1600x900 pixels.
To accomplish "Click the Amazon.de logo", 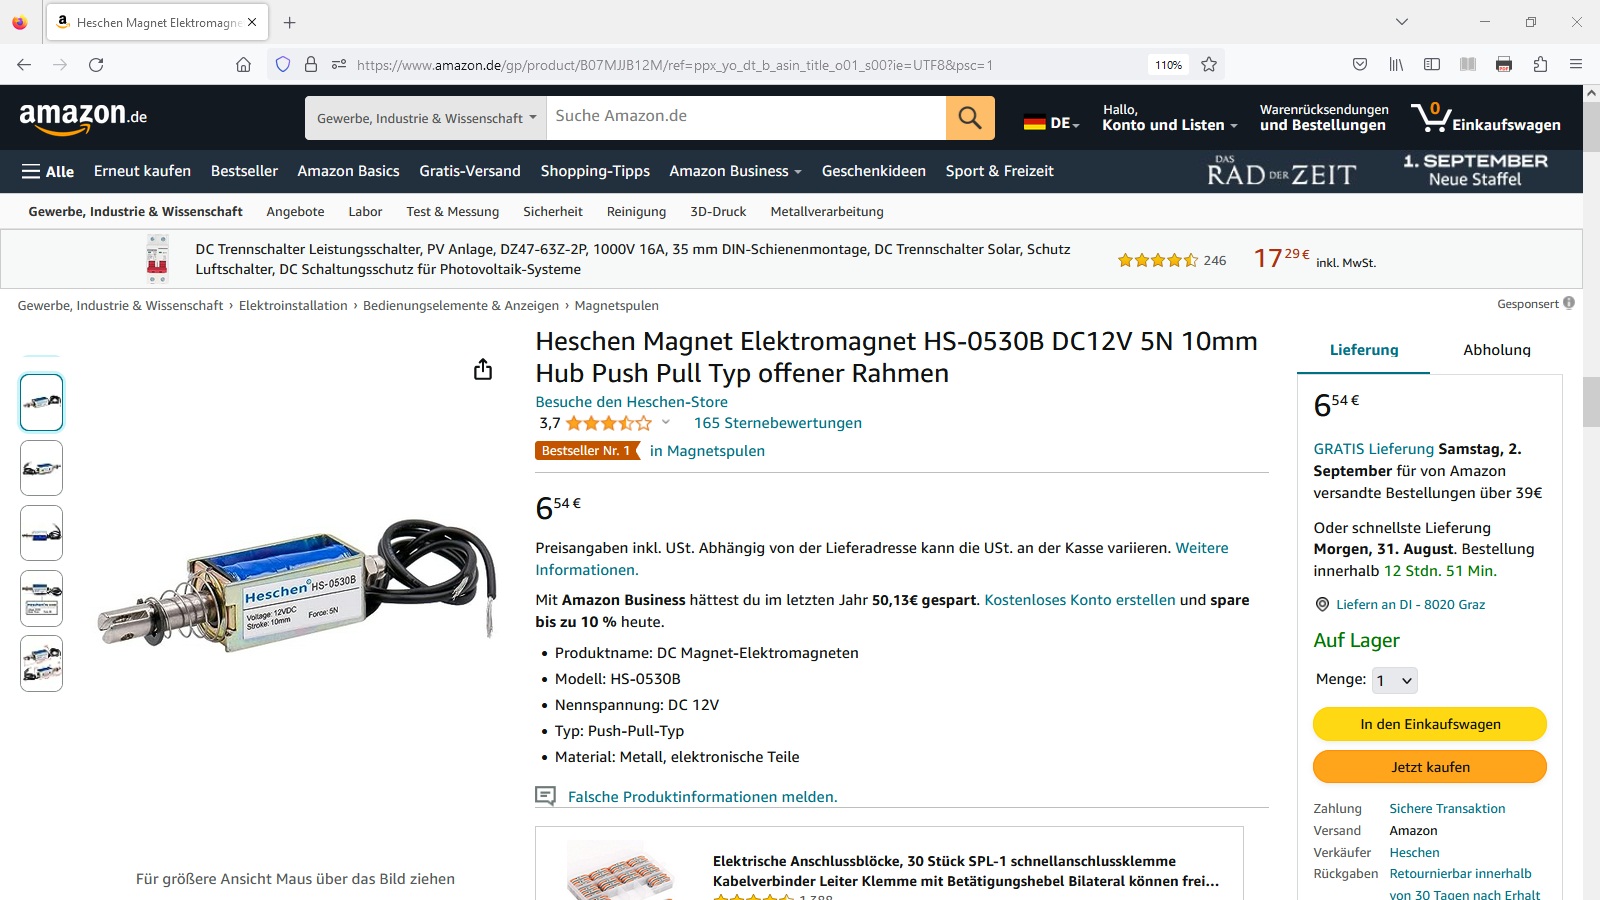I will (x=83, y=117).
